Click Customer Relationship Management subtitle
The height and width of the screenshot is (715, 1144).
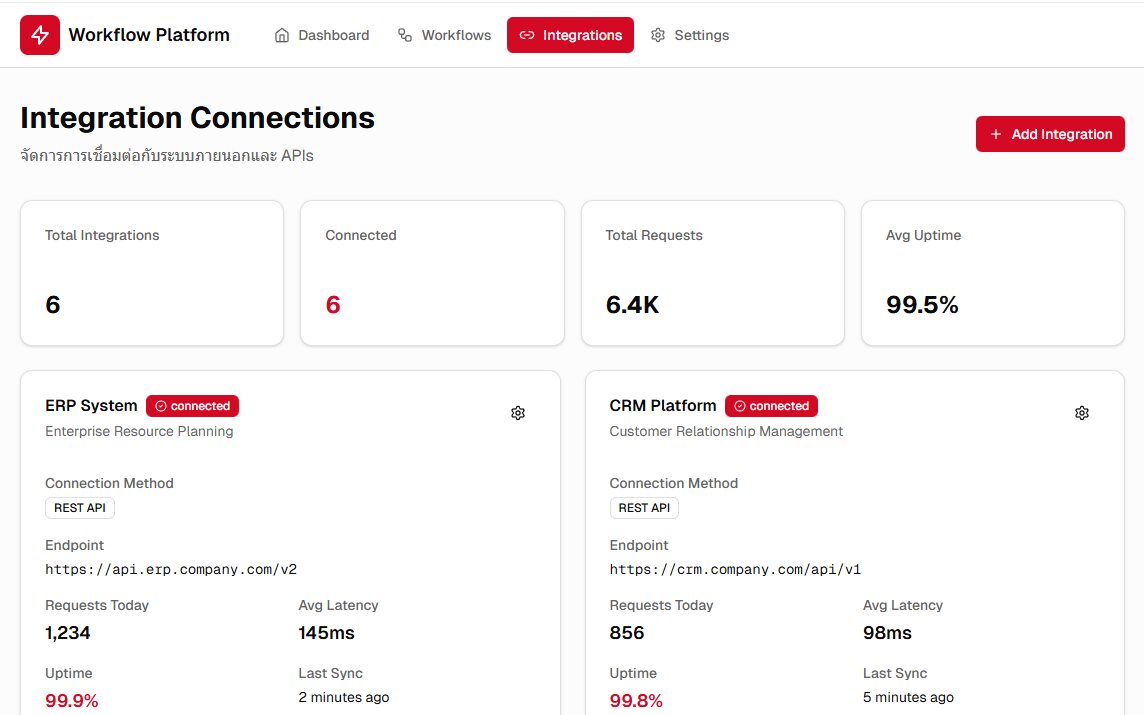726,431
